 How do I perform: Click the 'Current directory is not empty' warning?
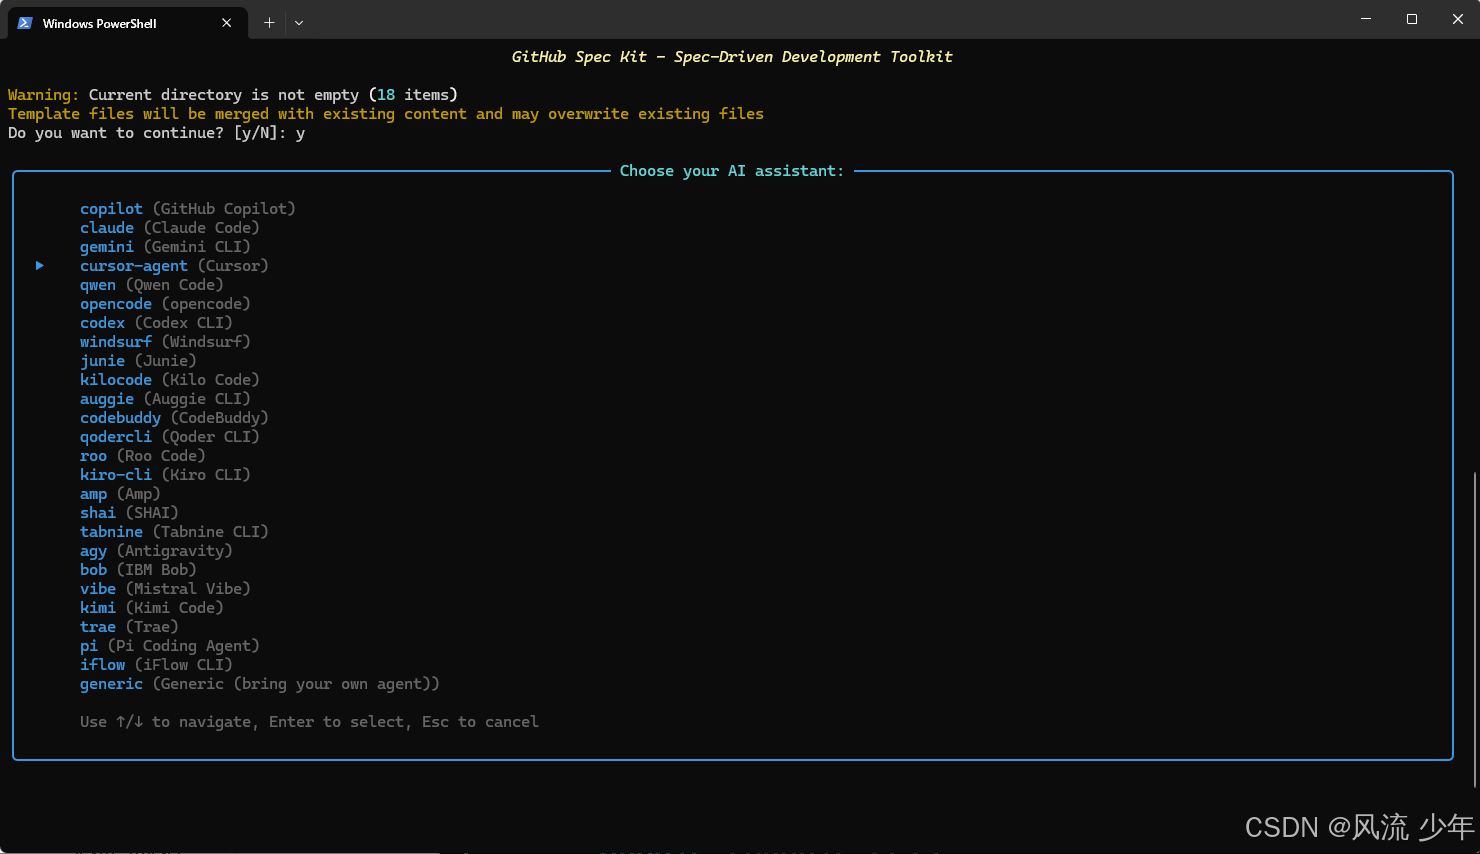click(233, 95)
